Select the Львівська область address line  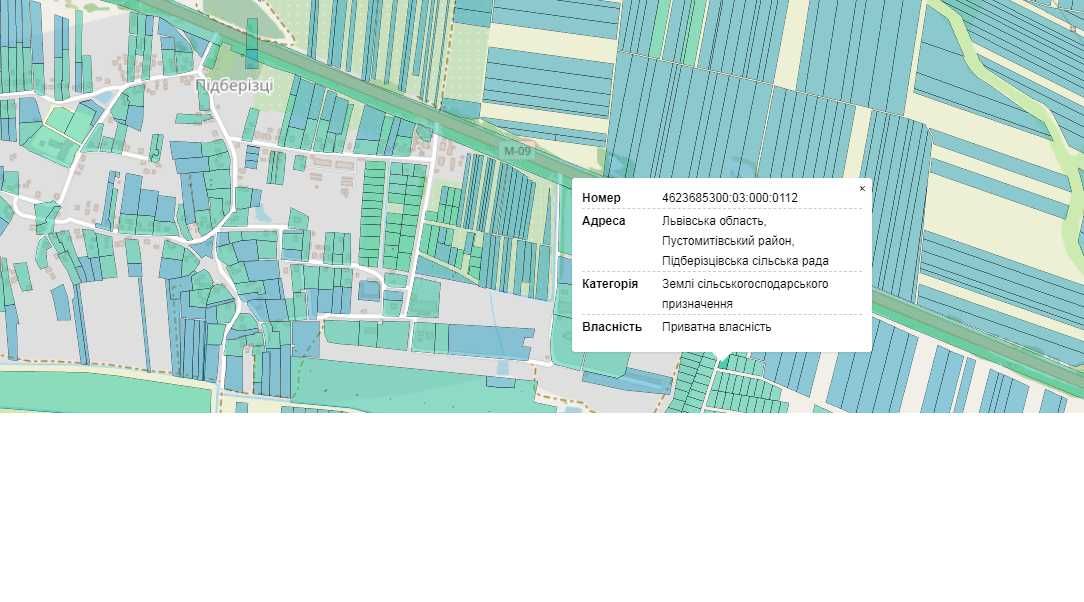pyautogui.click(x=713, y=221)
